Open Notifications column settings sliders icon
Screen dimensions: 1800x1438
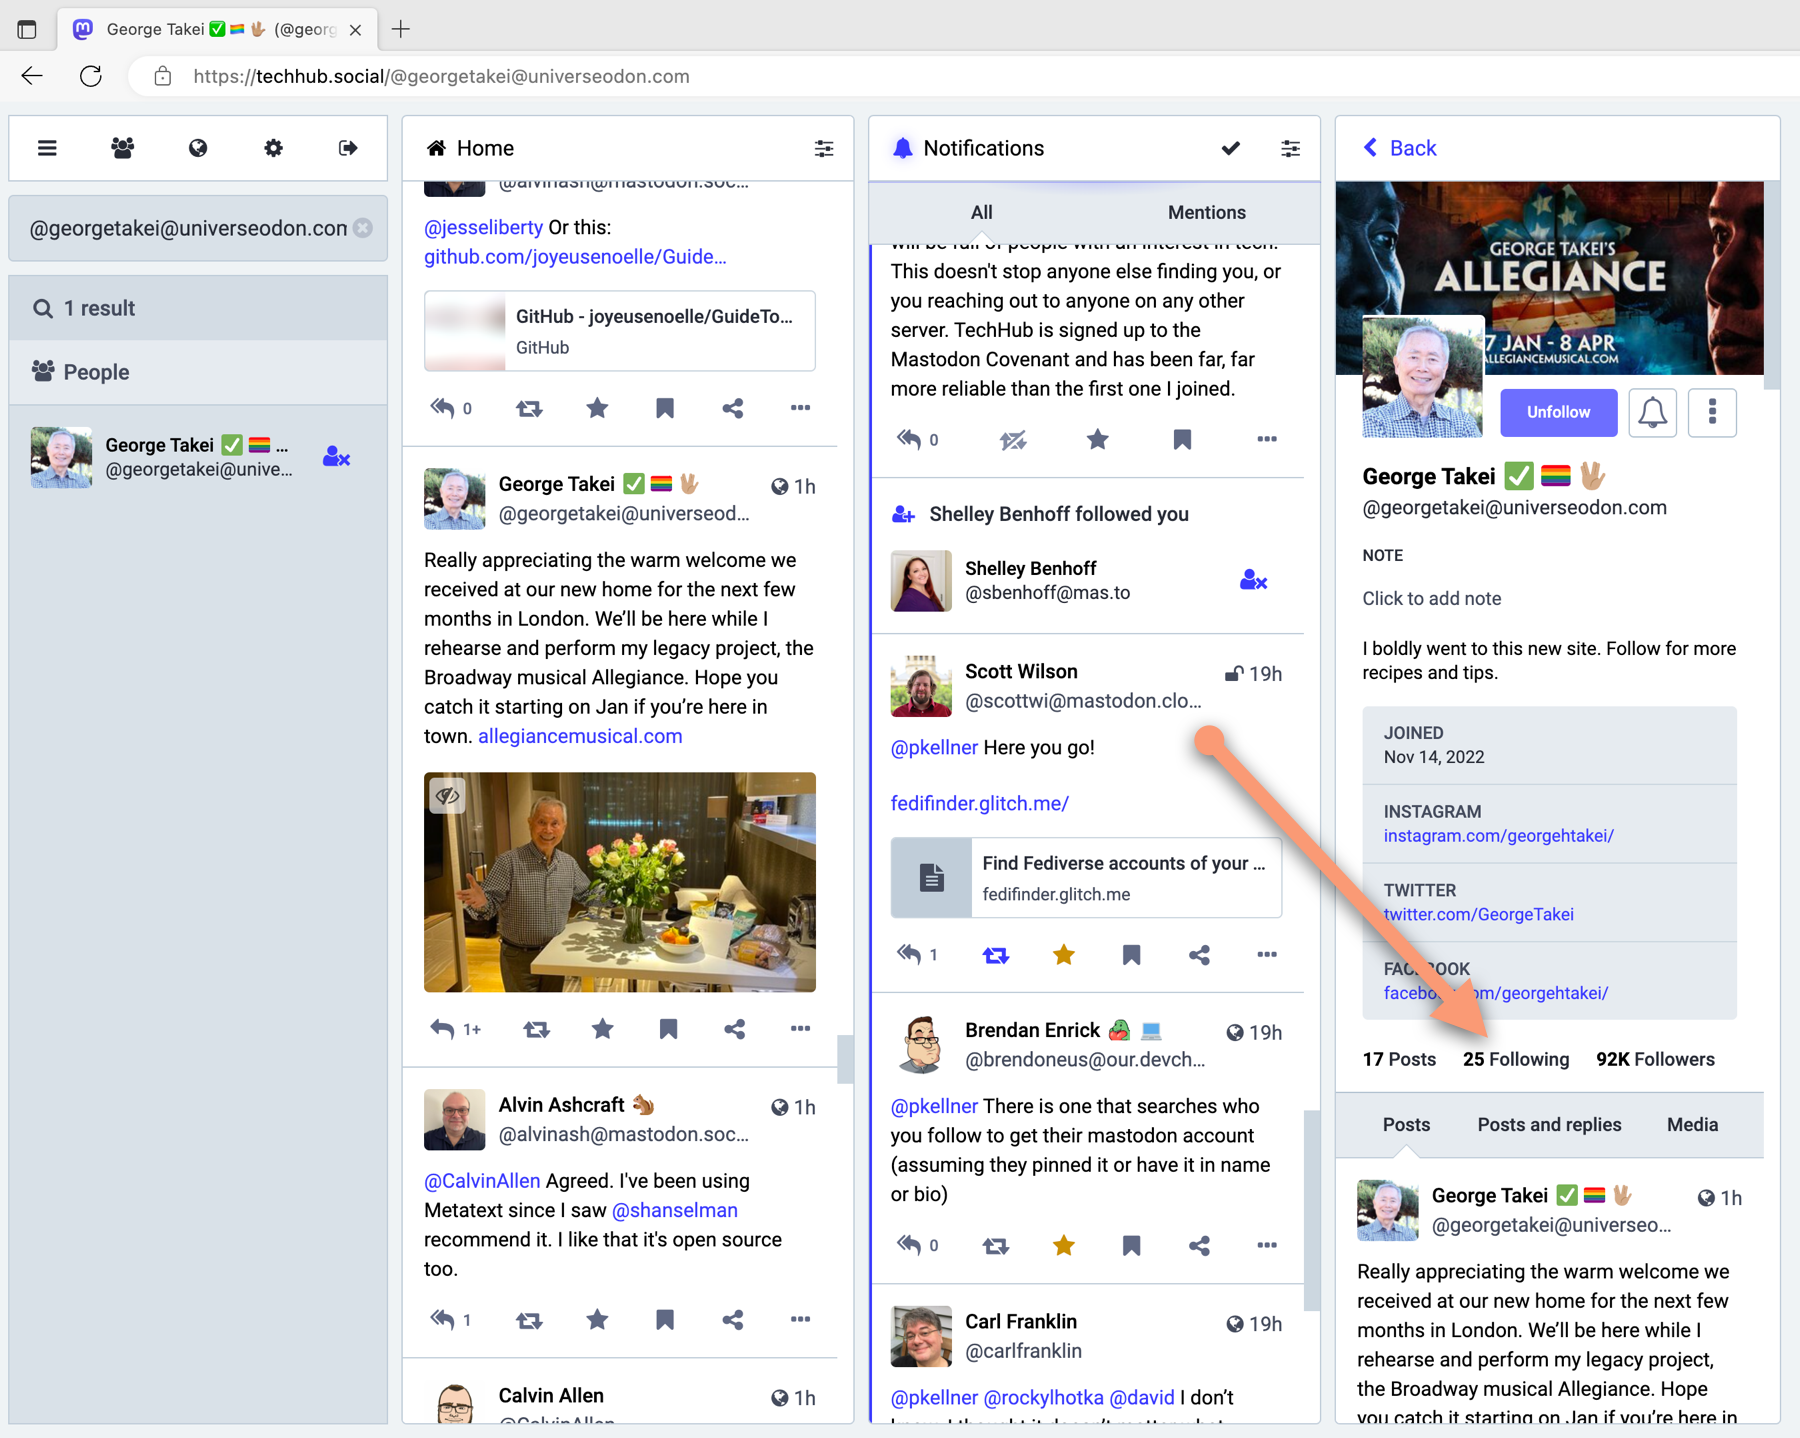[x=1291, y=148]
